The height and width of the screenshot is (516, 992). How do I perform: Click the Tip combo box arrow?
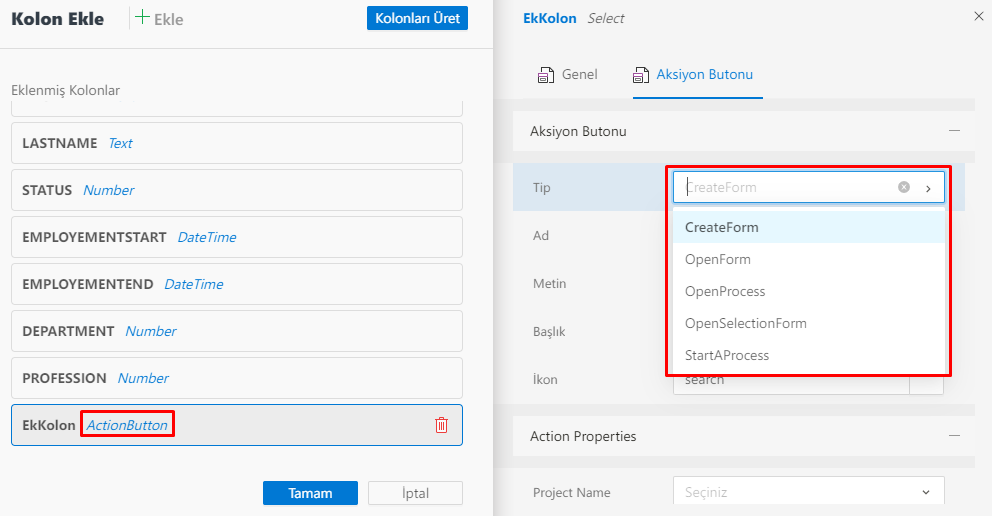tap(928, 188)
